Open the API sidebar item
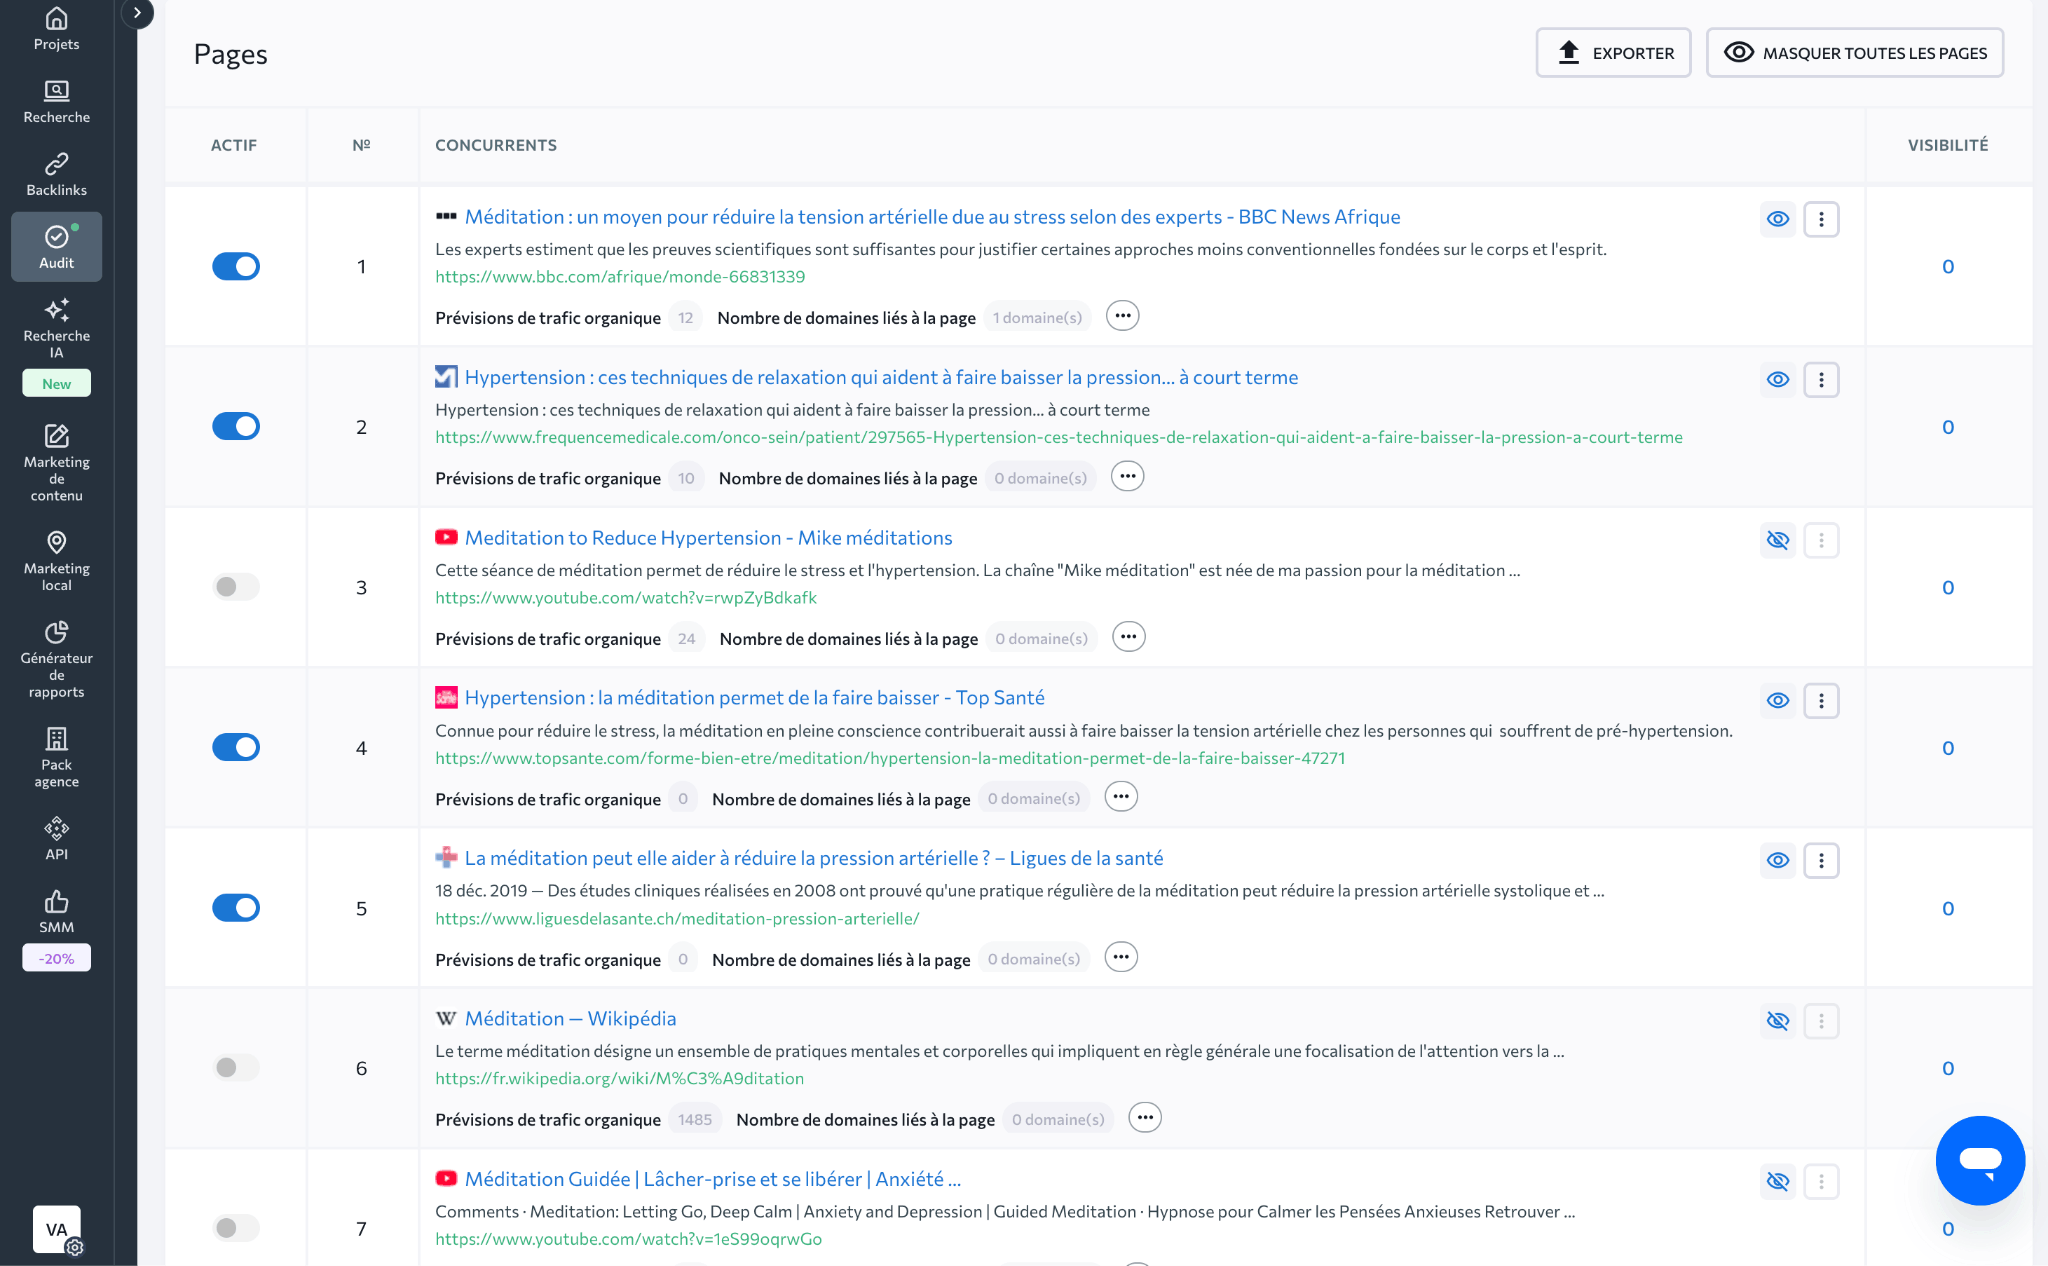Screen dimensions: 2048x1266 coord(56,838)
